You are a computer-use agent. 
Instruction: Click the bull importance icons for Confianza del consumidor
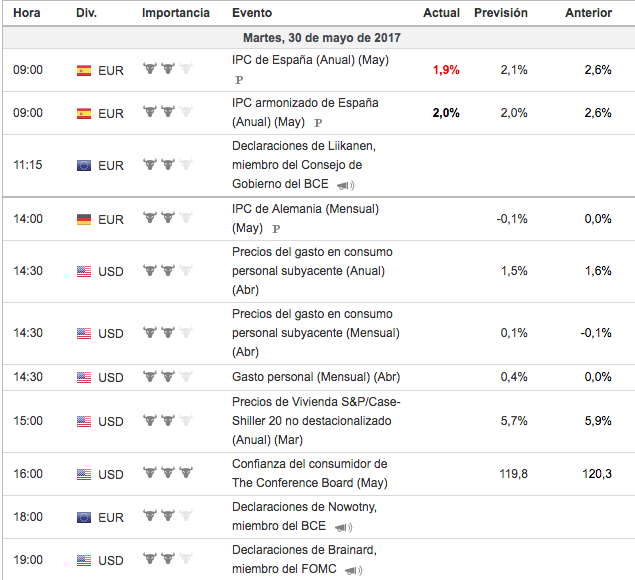coord(167,474)
